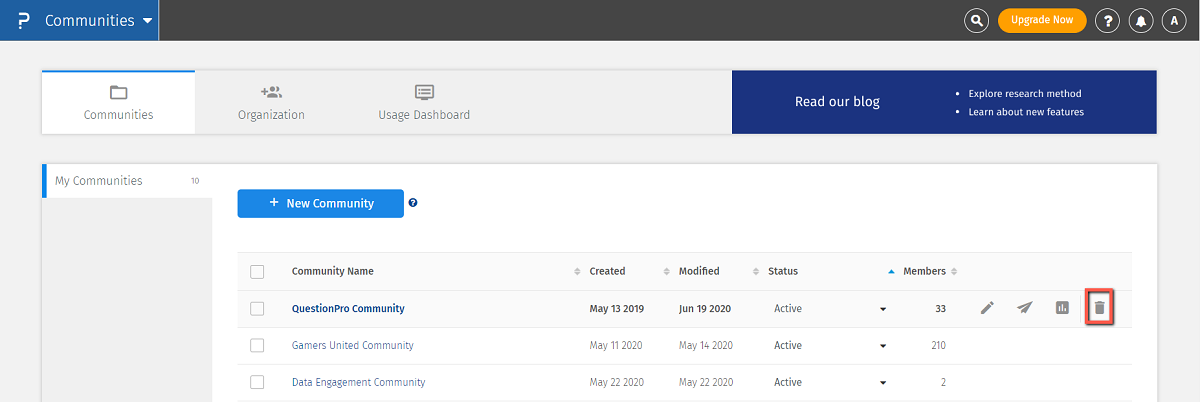Screen dimensions: 1200x402
Task: Select the Gamers United Community checkbox
Action: (x=257, y=345)
